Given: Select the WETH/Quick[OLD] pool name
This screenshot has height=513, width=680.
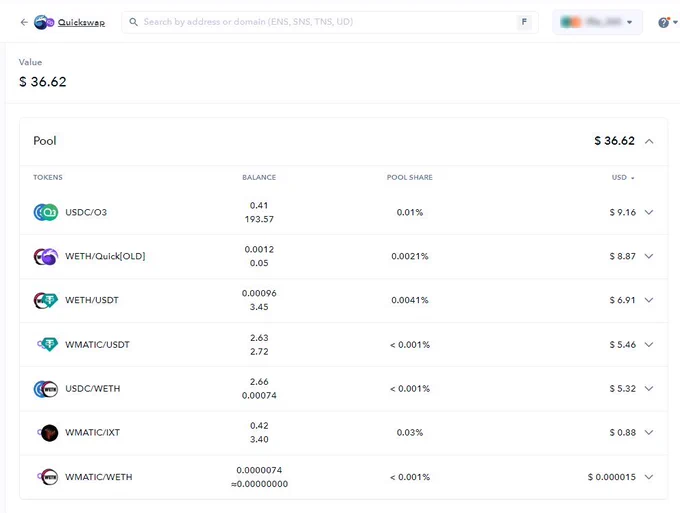Looking at the screenshot, I should 105,256.
